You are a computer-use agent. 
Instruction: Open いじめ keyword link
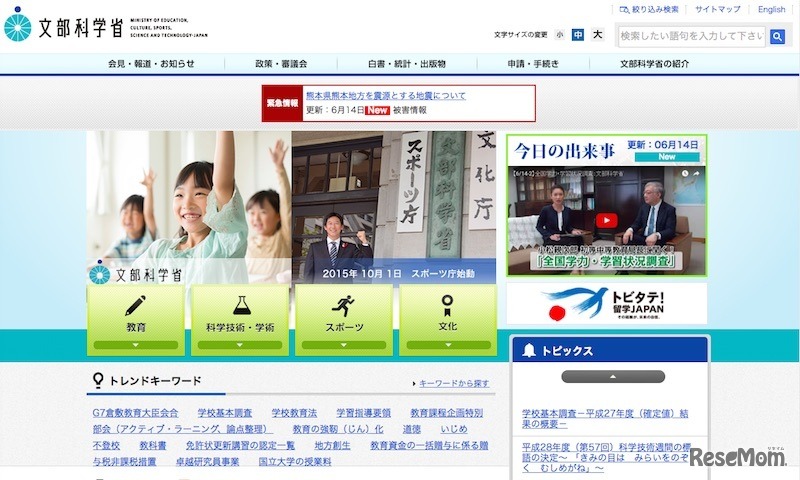click(454, 429)
